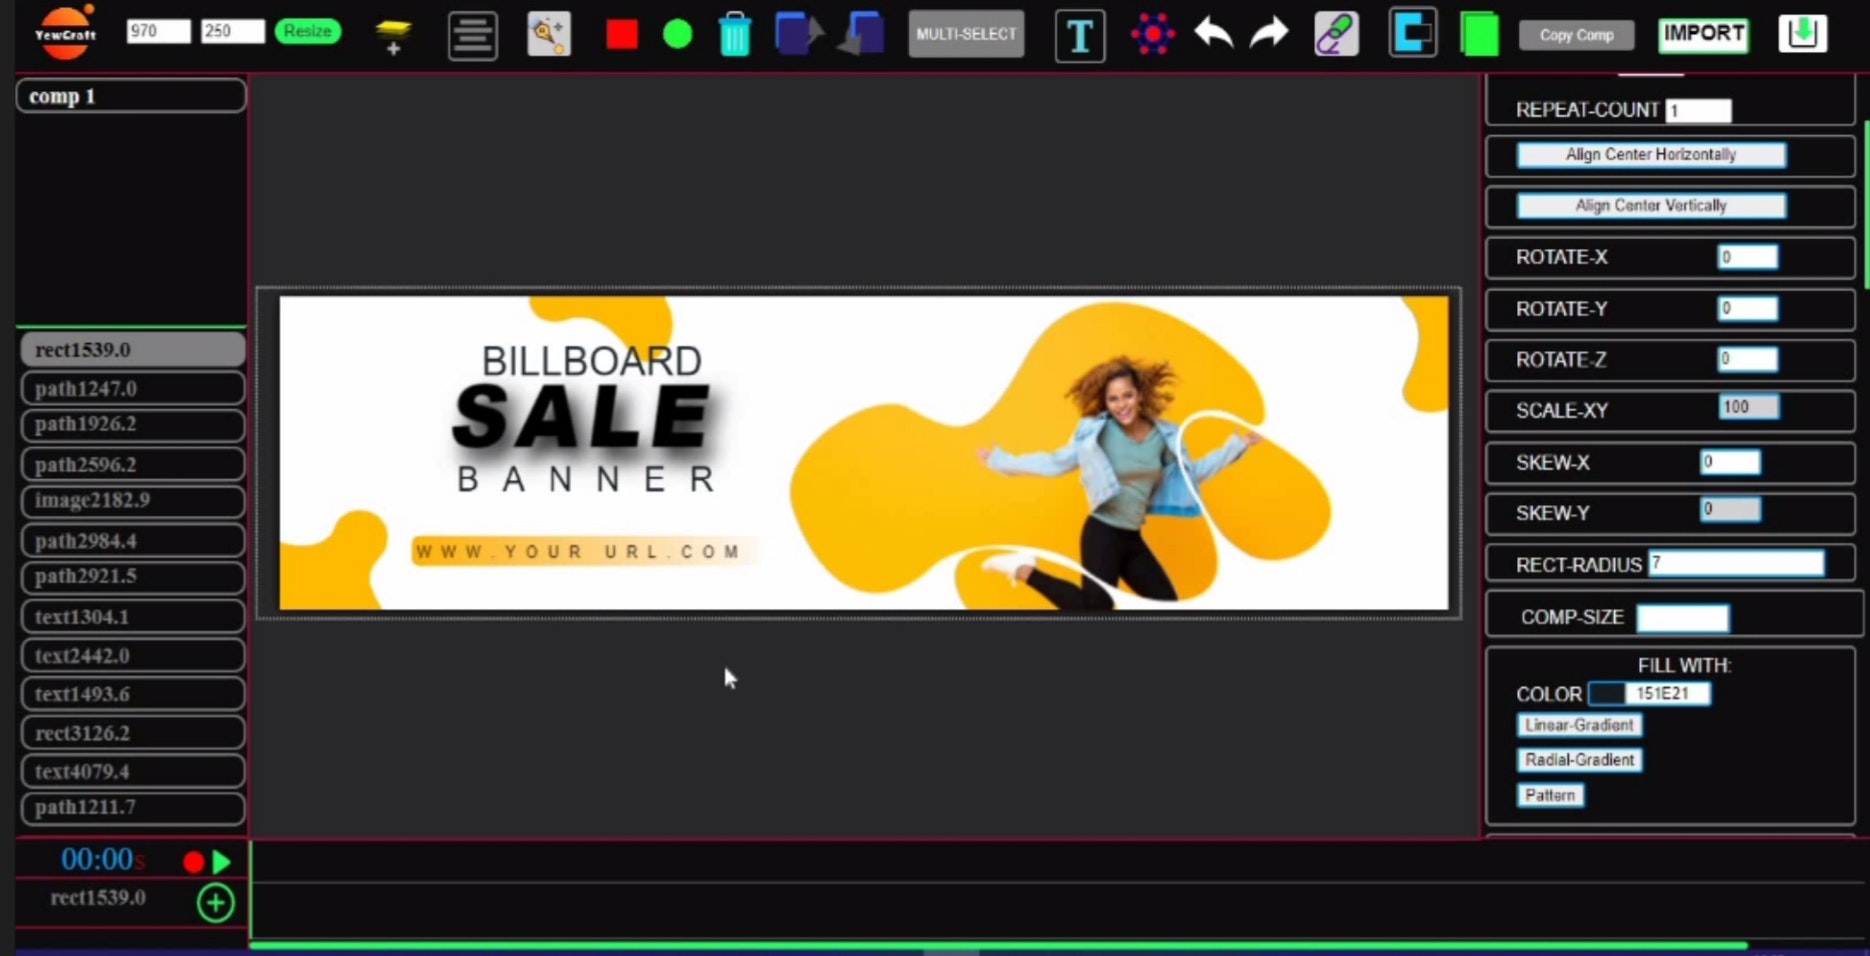Screen dimensions: 1870x956
Task: Open the red dotted particle effect icon
Action: [x=1152, y=34]
